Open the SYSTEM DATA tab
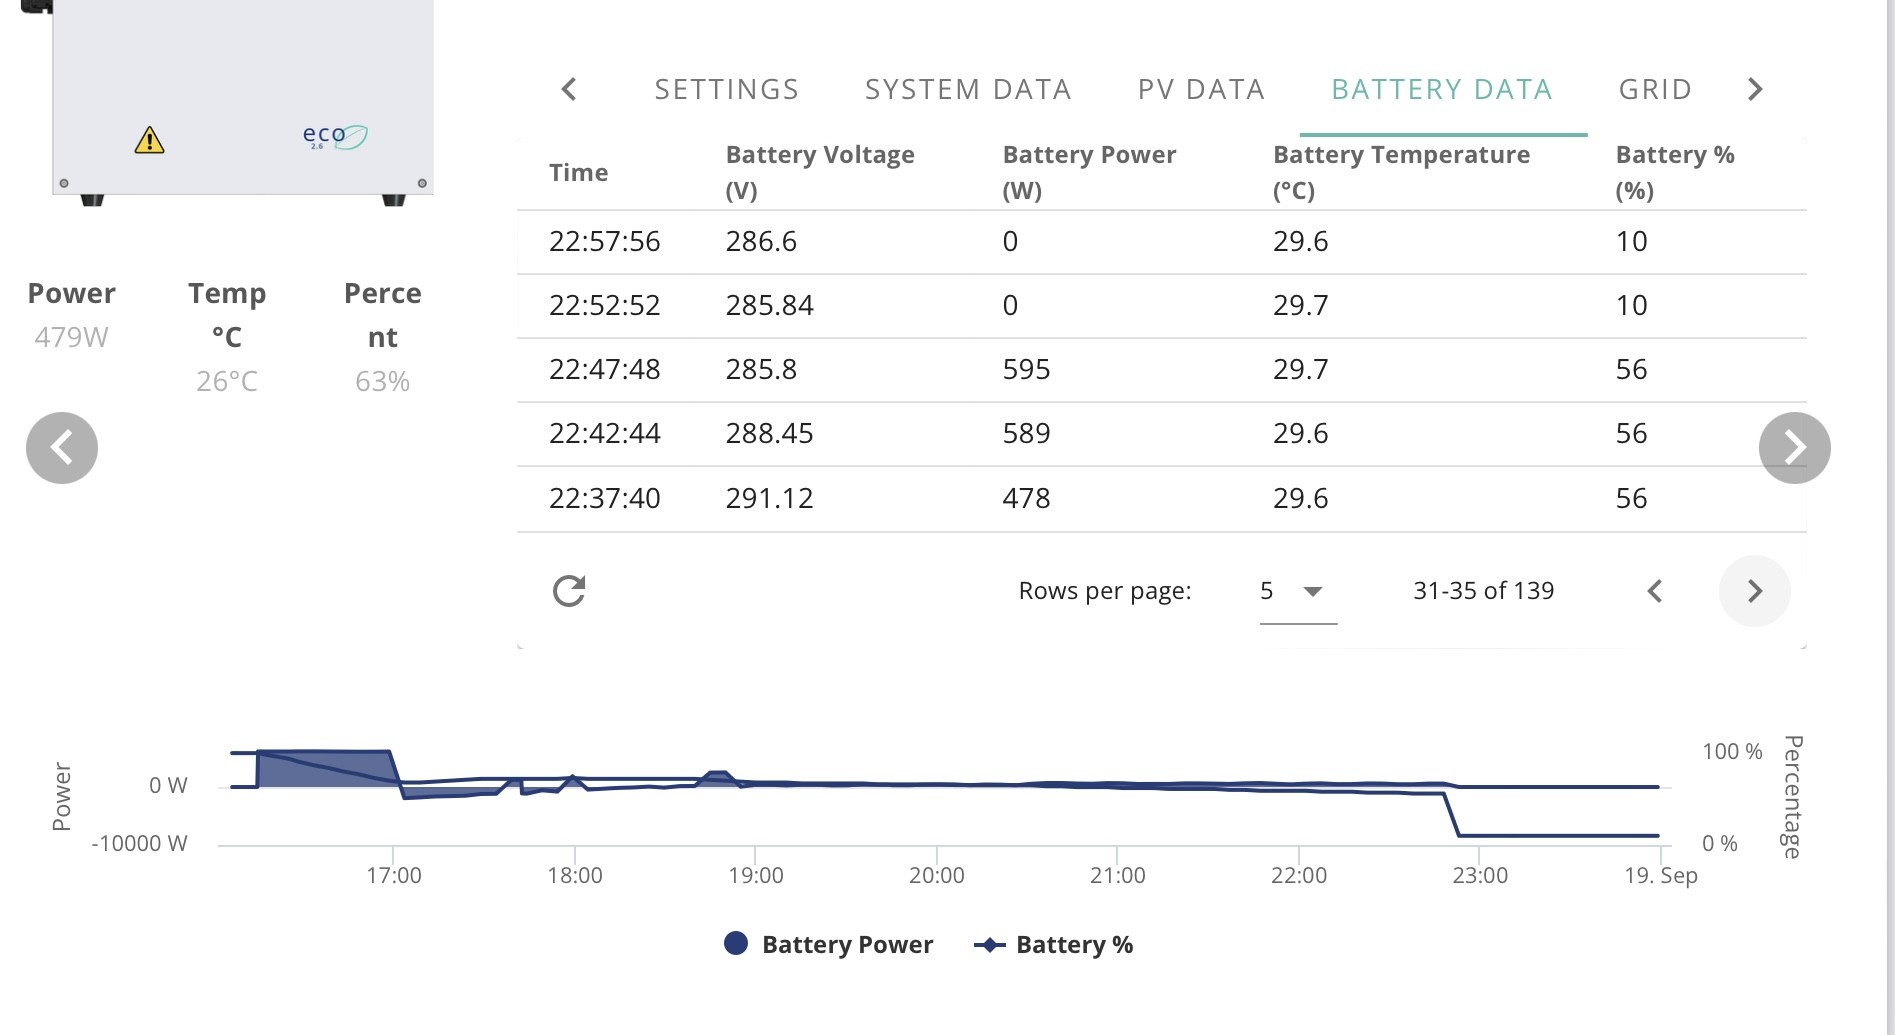The height and width of the screenshot is (1035, 1895). (x=968, y=89)
